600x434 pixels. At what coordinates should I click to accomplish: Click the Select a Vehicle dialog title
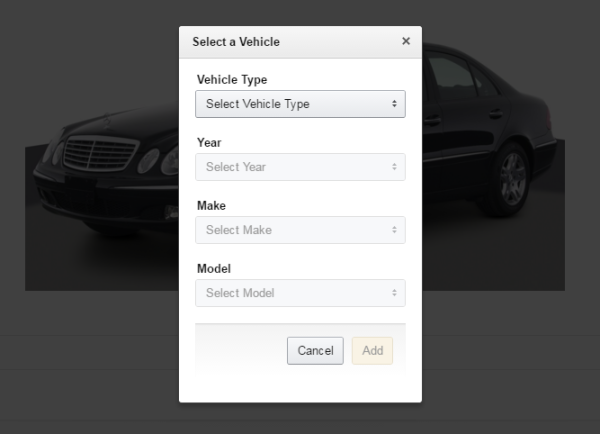click(236, 42)
